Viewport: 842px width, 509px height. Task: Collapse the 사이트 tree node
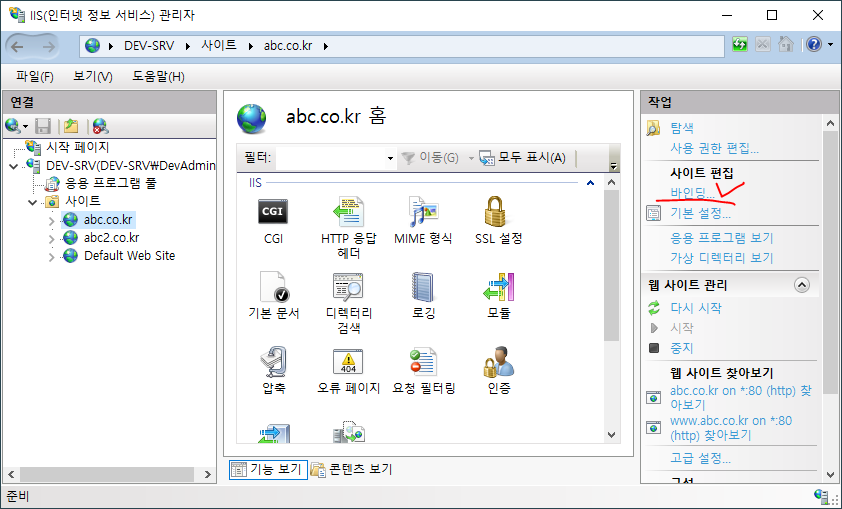point(33,202)
